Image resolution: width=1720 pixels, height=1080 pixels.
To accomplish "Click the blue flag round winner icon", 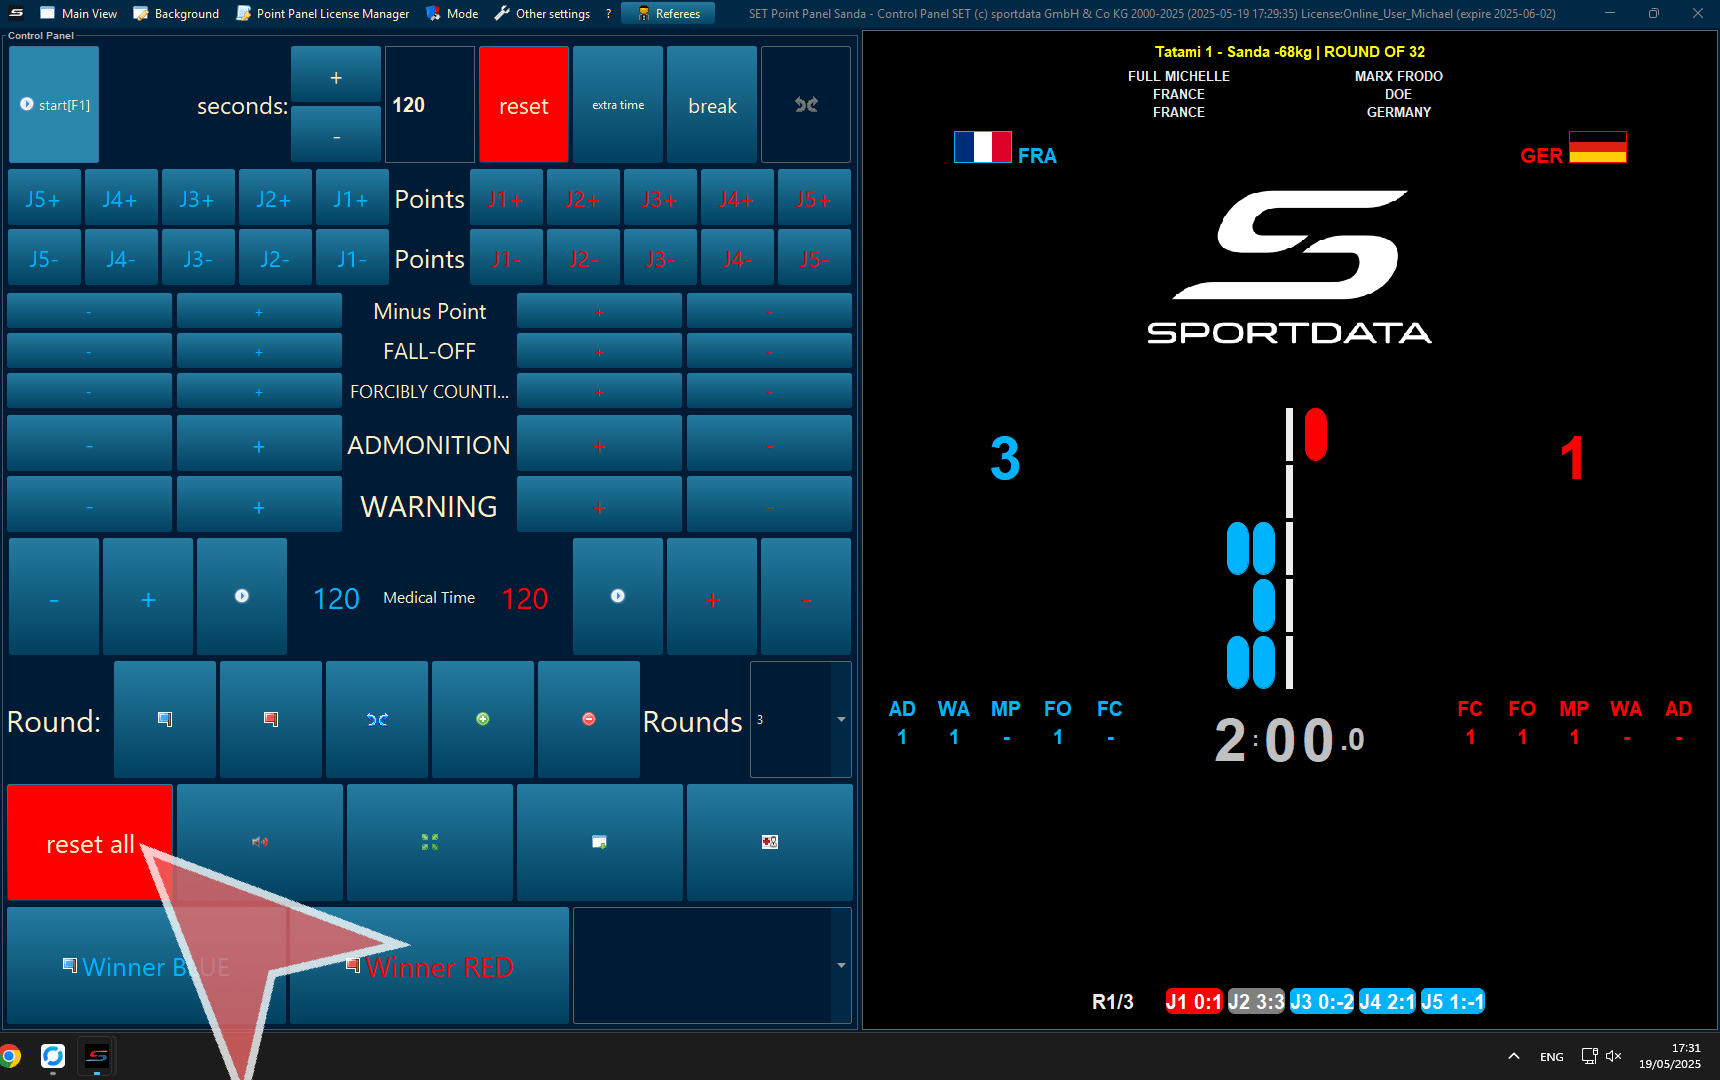I will point(165,719).
